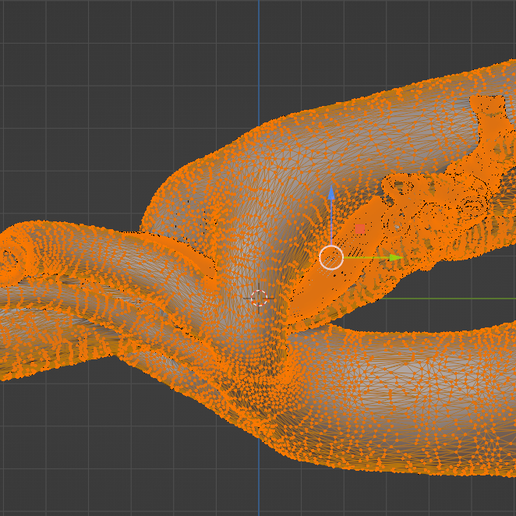Click the red square plane-move gizmo handle
Screen dimensions: 516x516
tap(360, 229)
